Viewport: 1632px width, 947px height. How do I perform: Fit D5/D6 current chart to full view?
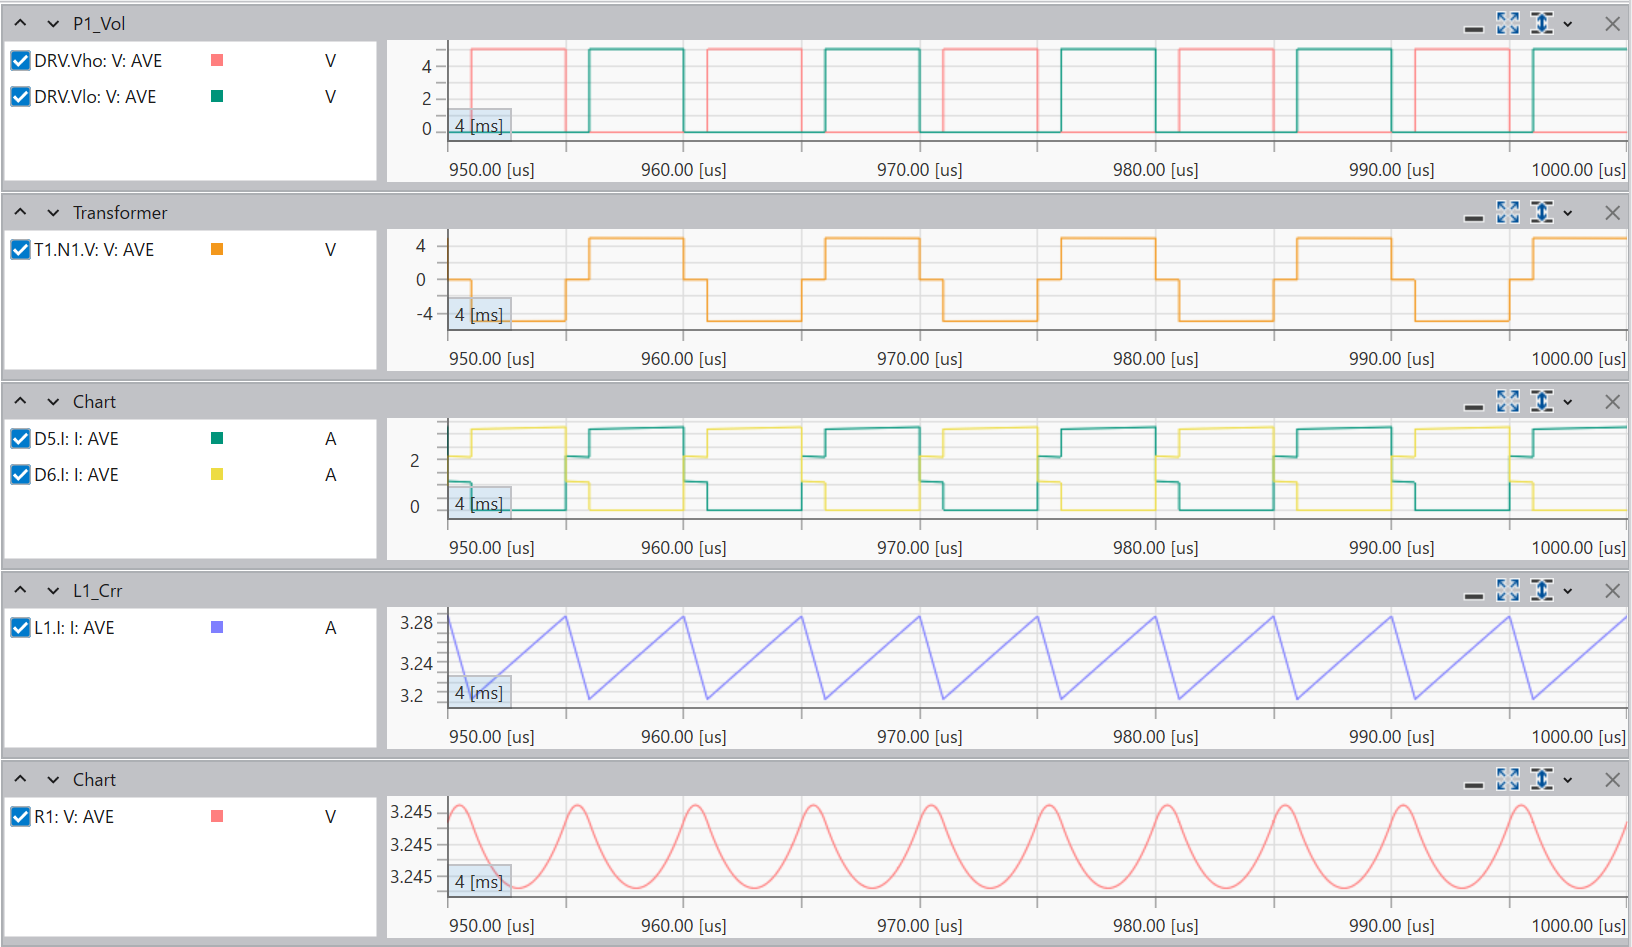[x=1508, y=401]
